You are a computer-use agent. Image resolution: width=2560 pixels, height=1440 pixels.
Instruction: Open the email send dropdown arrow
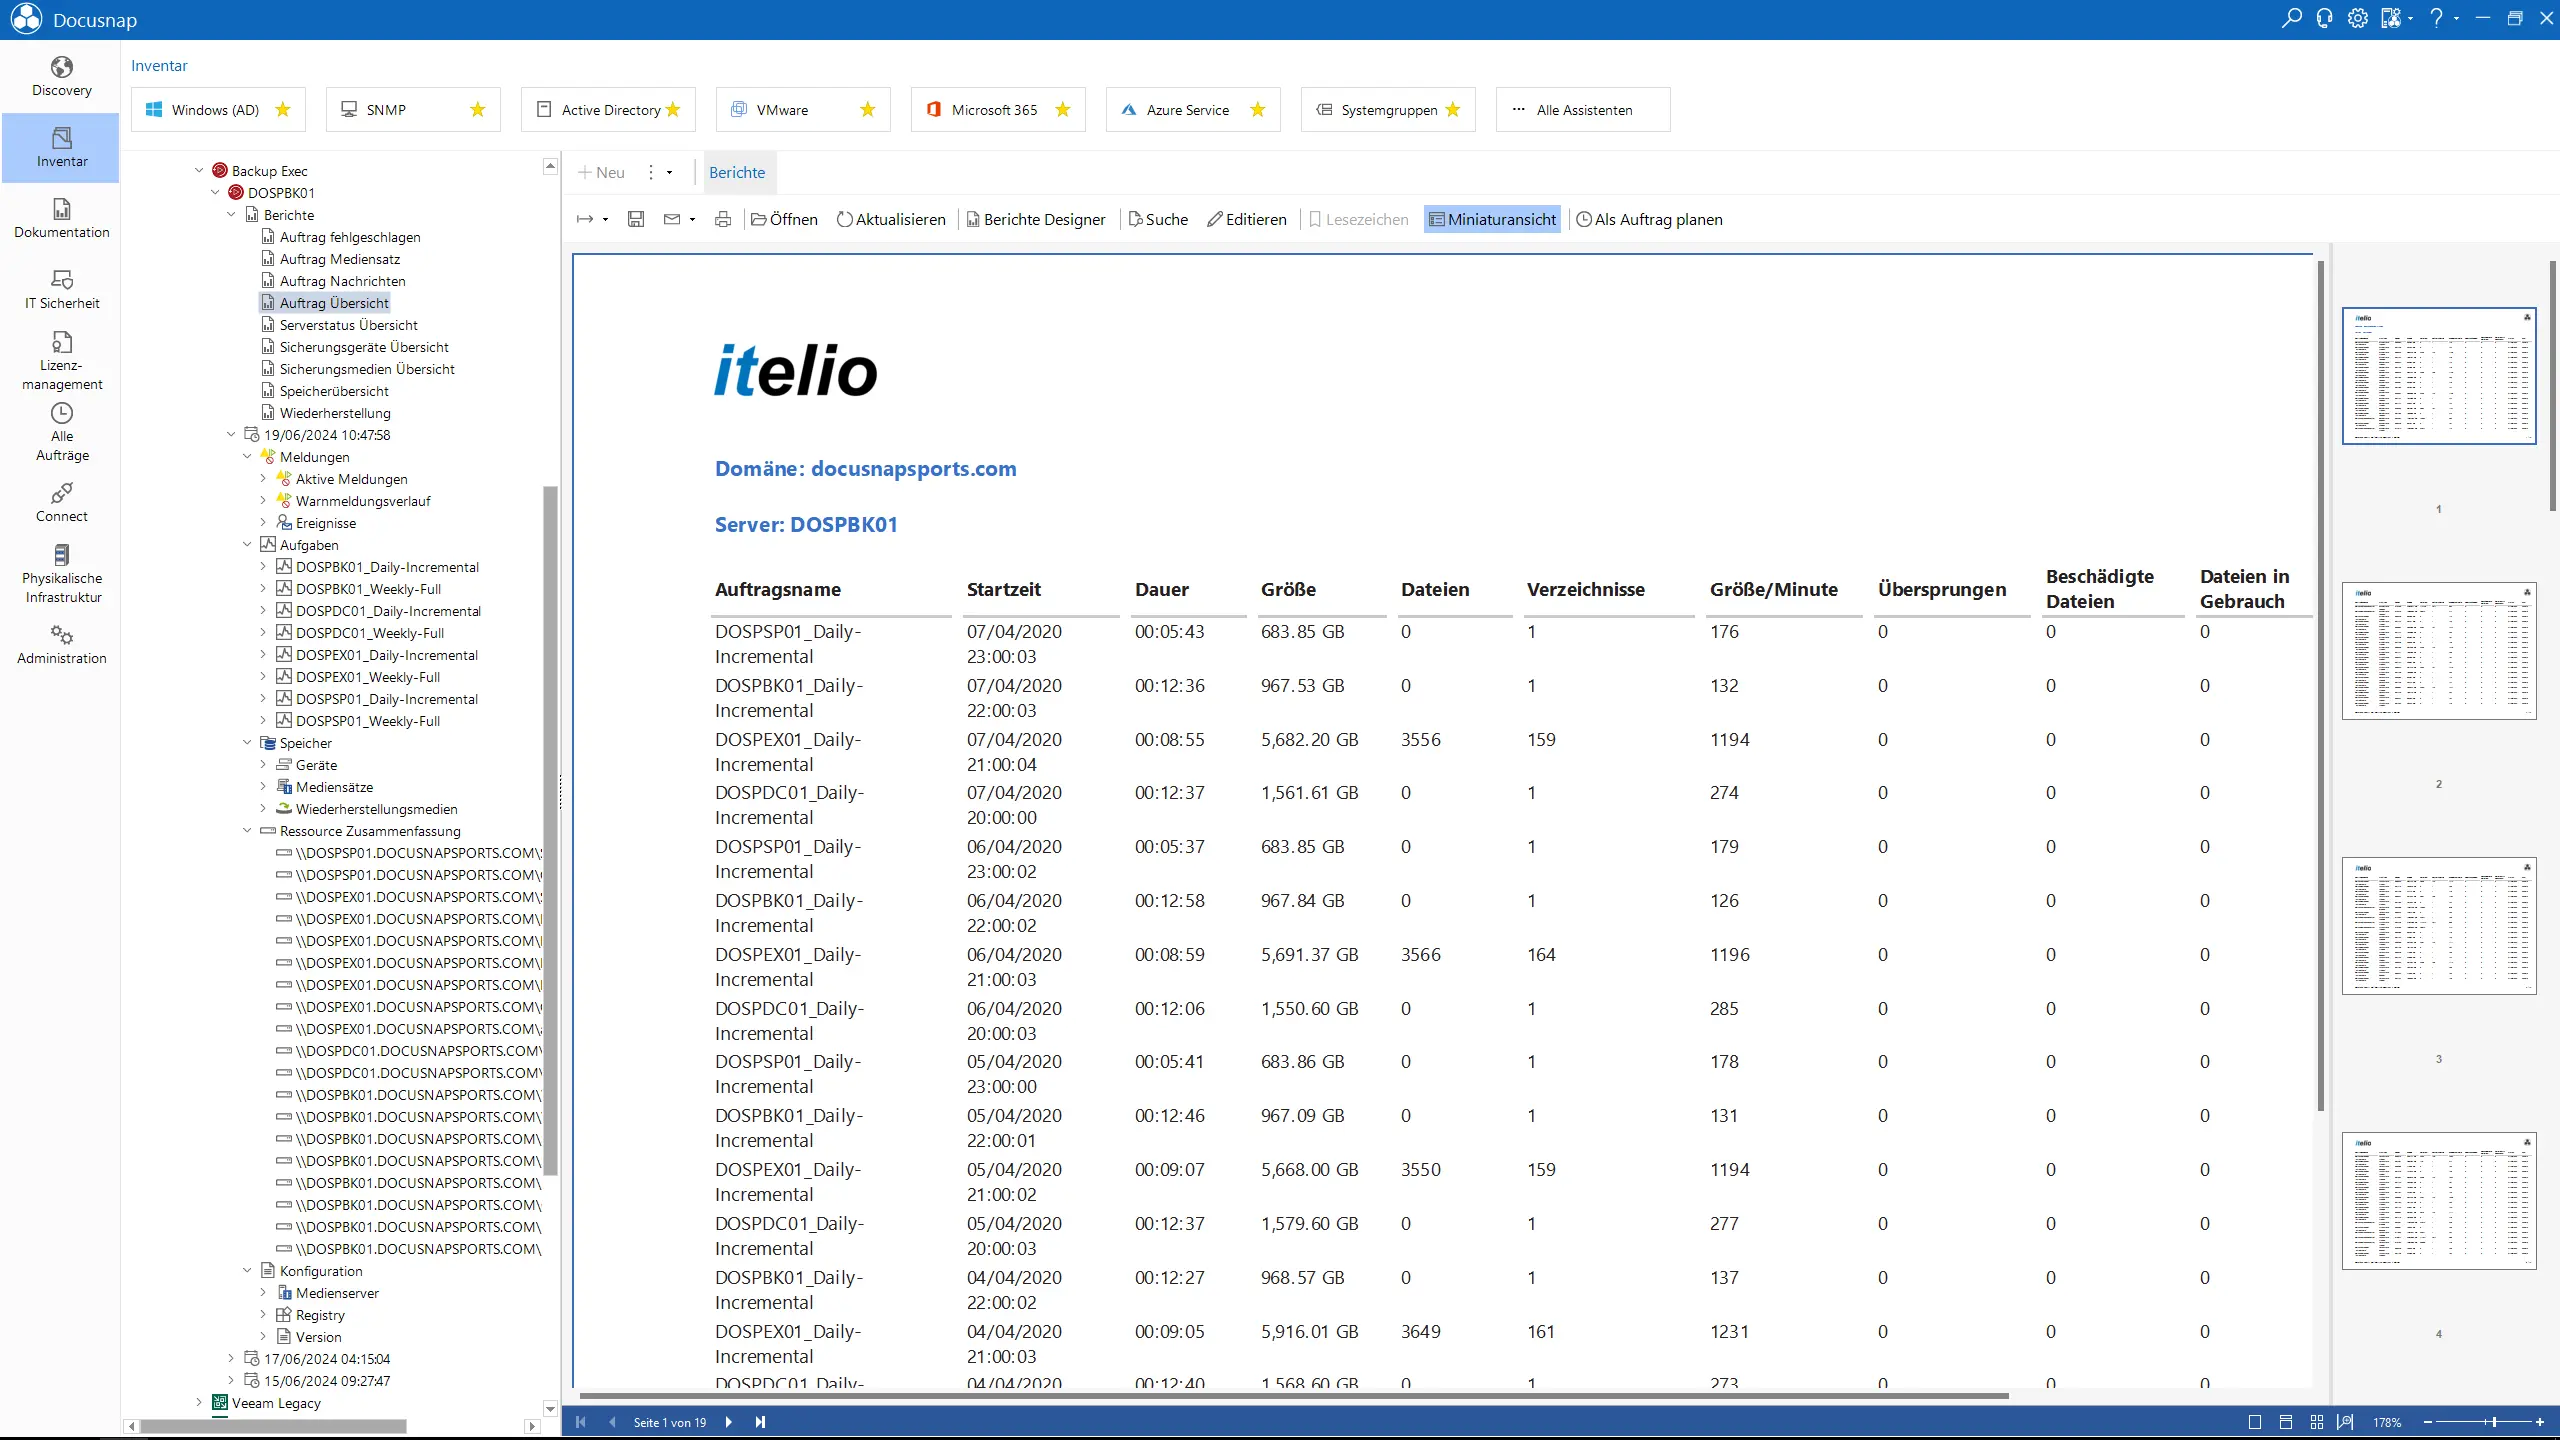pos(692,220)
